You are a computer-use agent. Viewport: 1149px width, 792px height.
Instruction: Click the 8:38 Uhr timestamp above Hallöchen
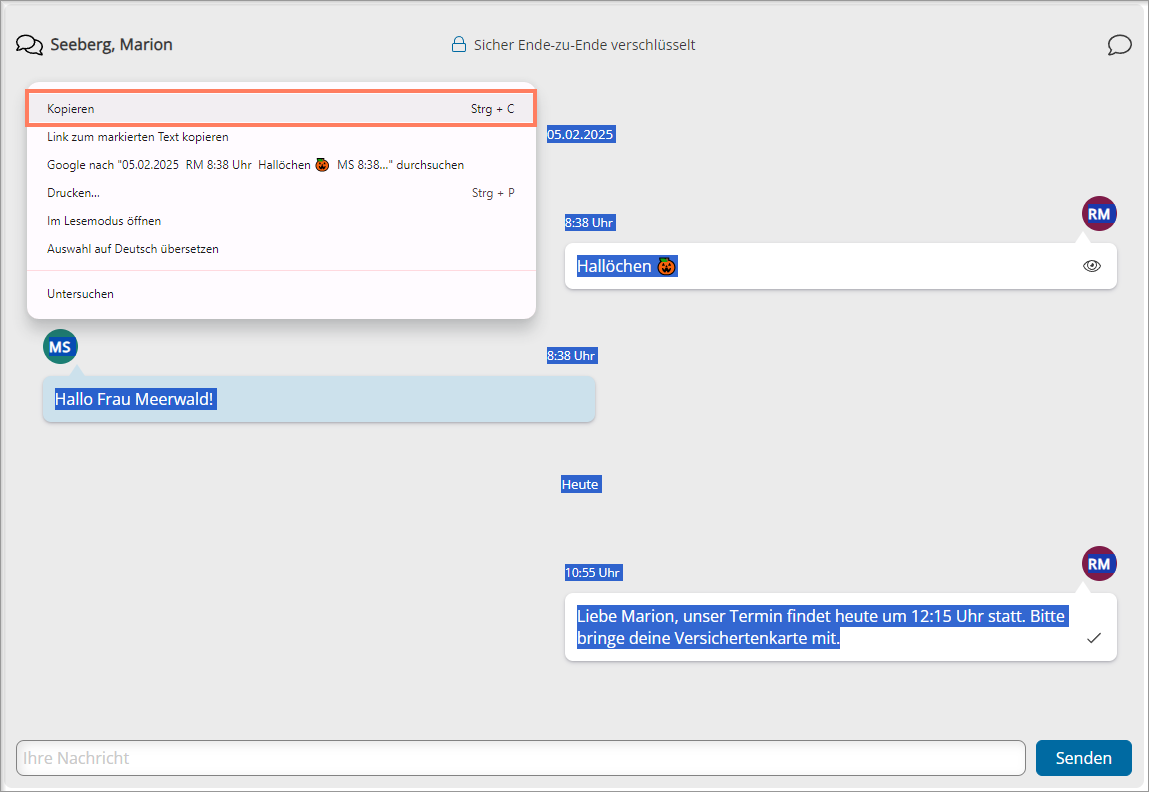pyautogui.click(x=589, y=222)
